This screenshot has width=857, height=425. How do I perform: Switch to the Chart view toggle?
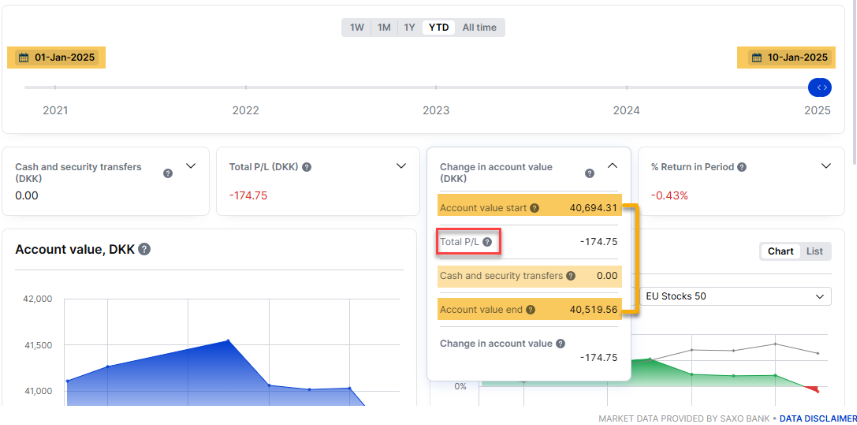tap(780, 251)
